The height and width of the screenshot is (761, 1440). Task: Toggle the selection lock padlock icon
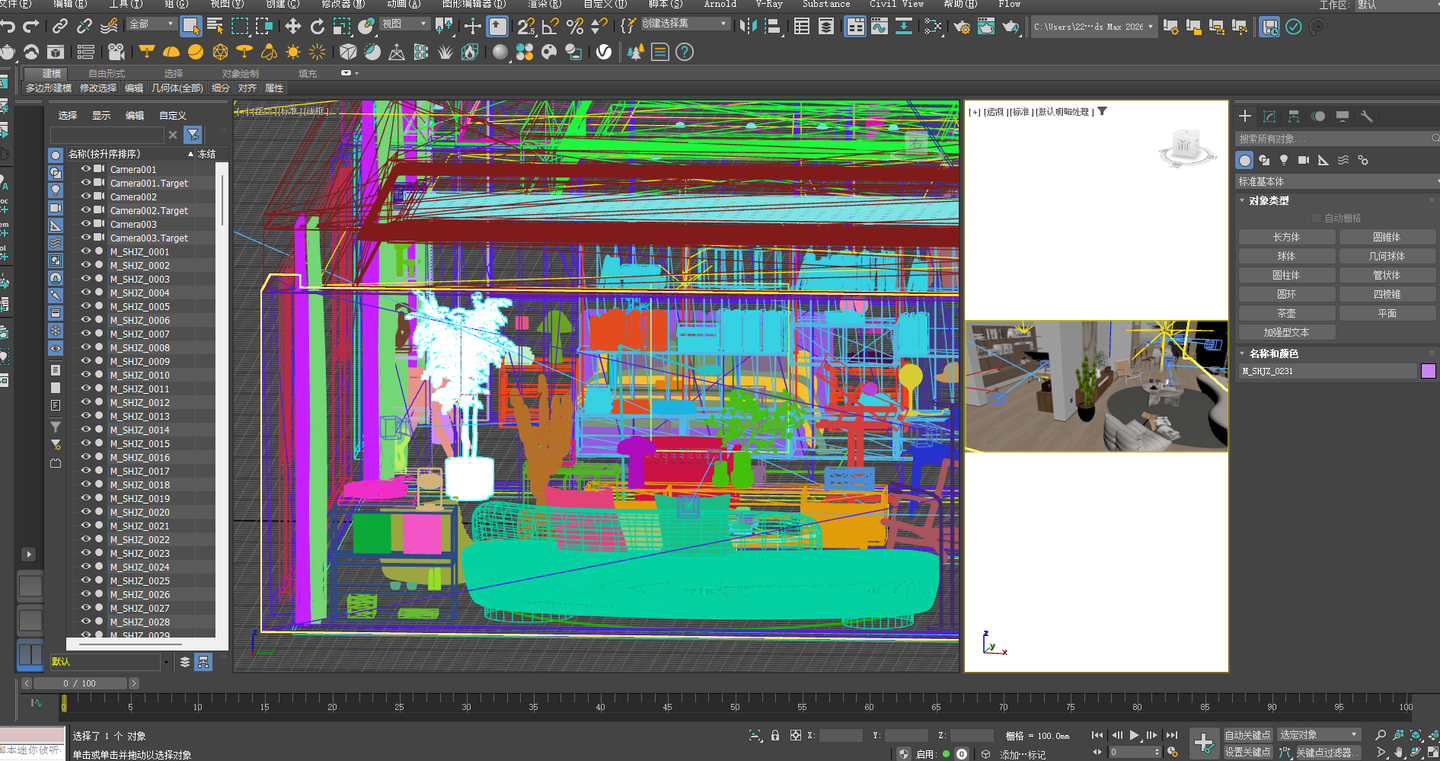coord(775,736)
